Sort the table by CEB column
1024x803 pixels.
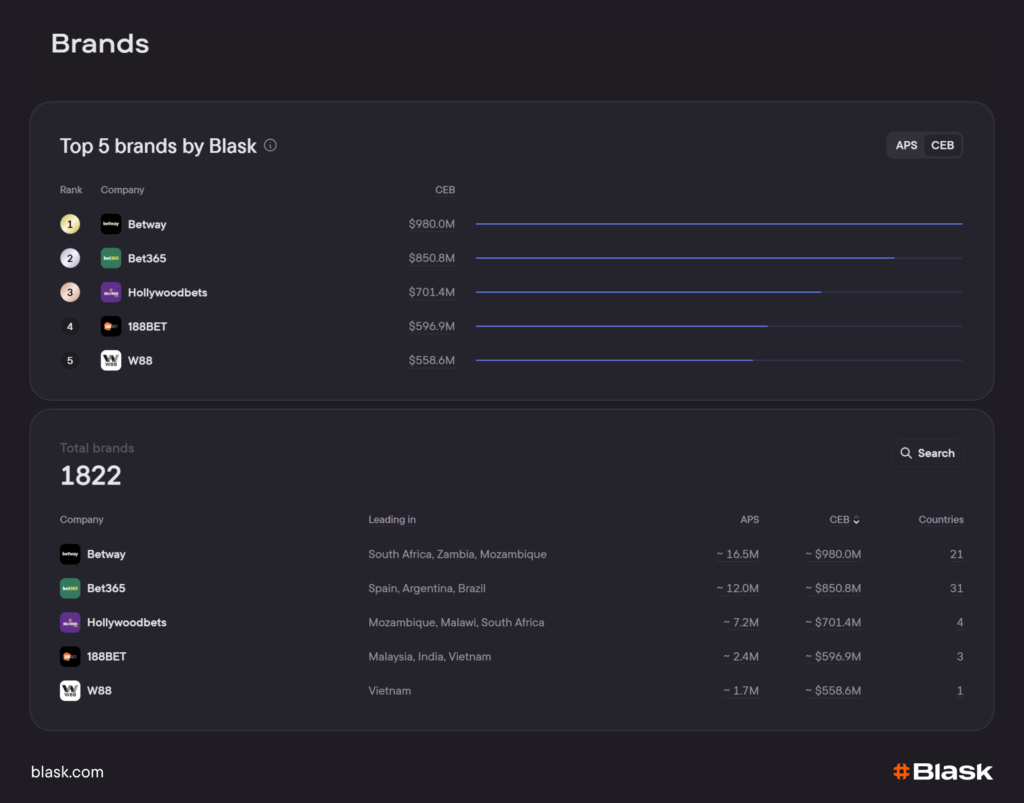click(x=844, y=520)
